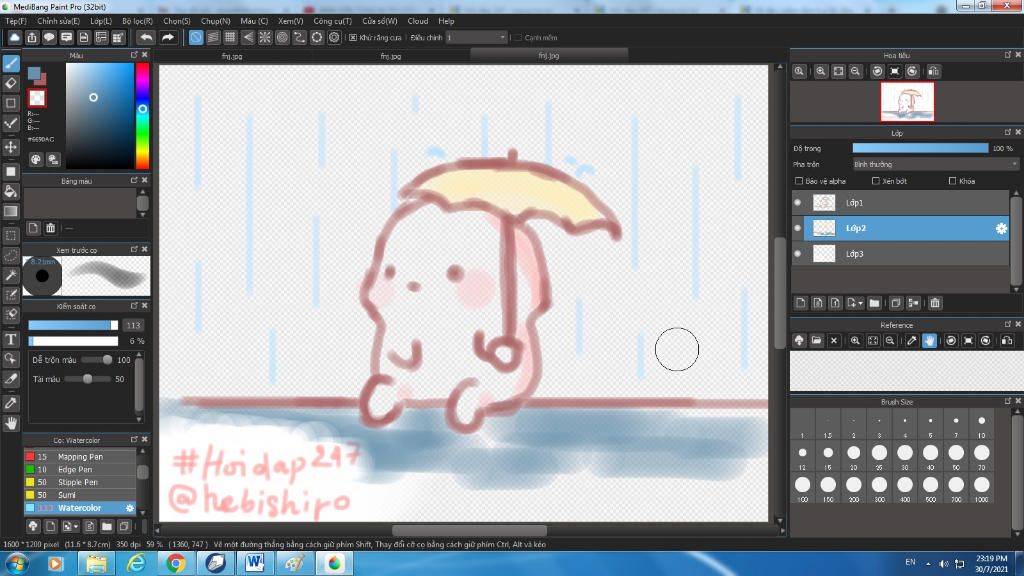The height and width of the screenshot is (576, 1024).
Task: Enable the Bảo vệ alpha checkbox
Action: [x=799, y=181]
